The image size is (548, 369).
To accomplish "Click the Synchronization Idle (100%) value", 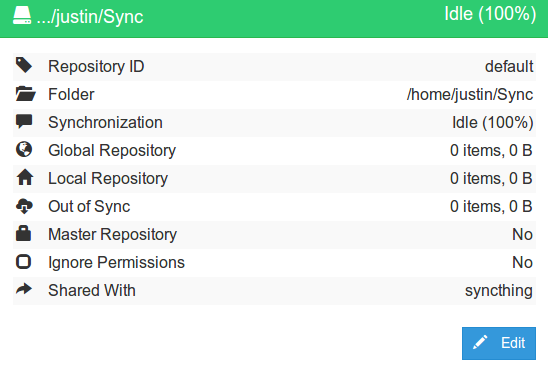I will [493, 123].
